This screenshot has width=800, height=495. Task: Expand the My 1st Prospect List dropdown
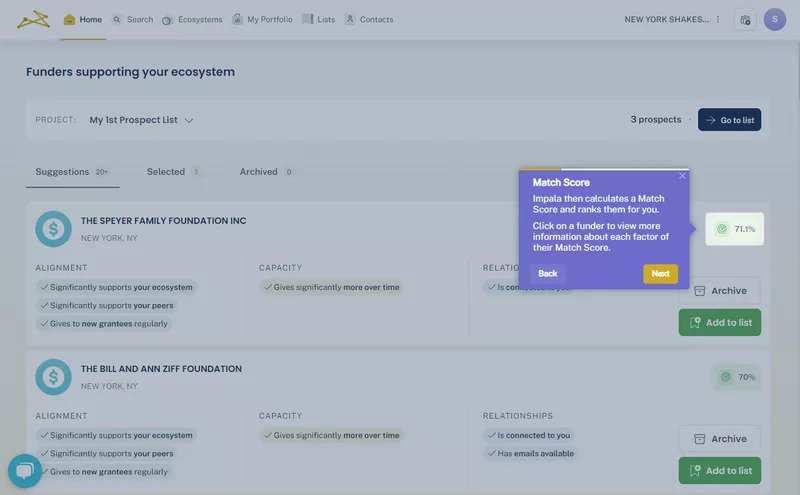coord(141,120)
